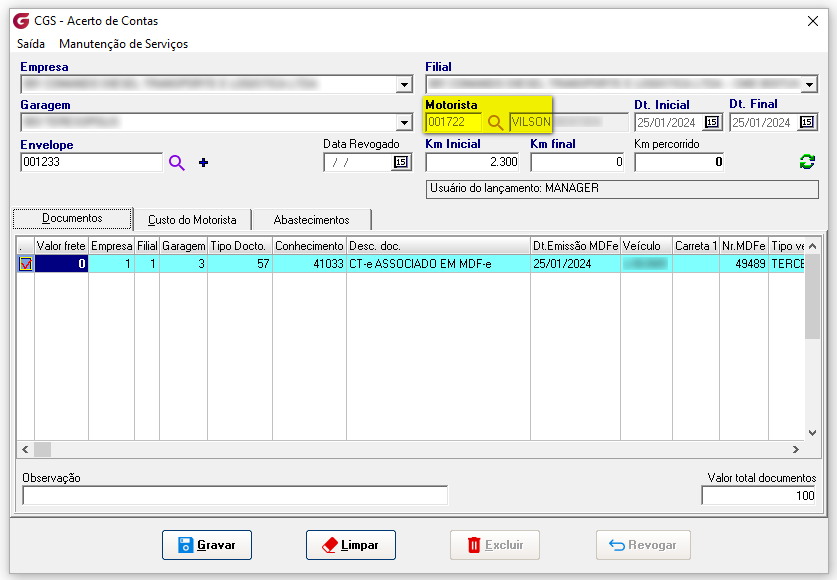The width and height of the screenshot is (837, 580).
Task: Expand the Empresa dropdown
Action: point(404,84)
